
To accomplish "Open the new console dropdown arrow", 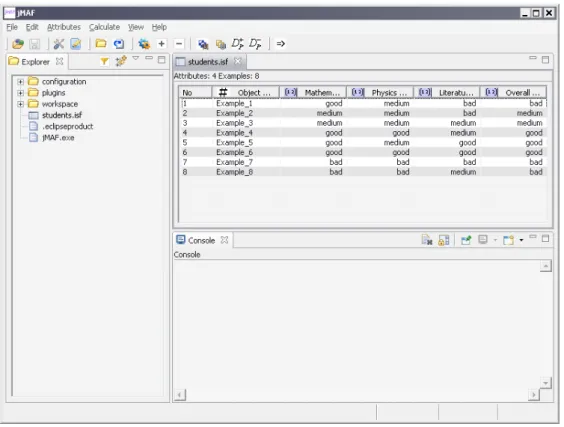I will (521, 240).
